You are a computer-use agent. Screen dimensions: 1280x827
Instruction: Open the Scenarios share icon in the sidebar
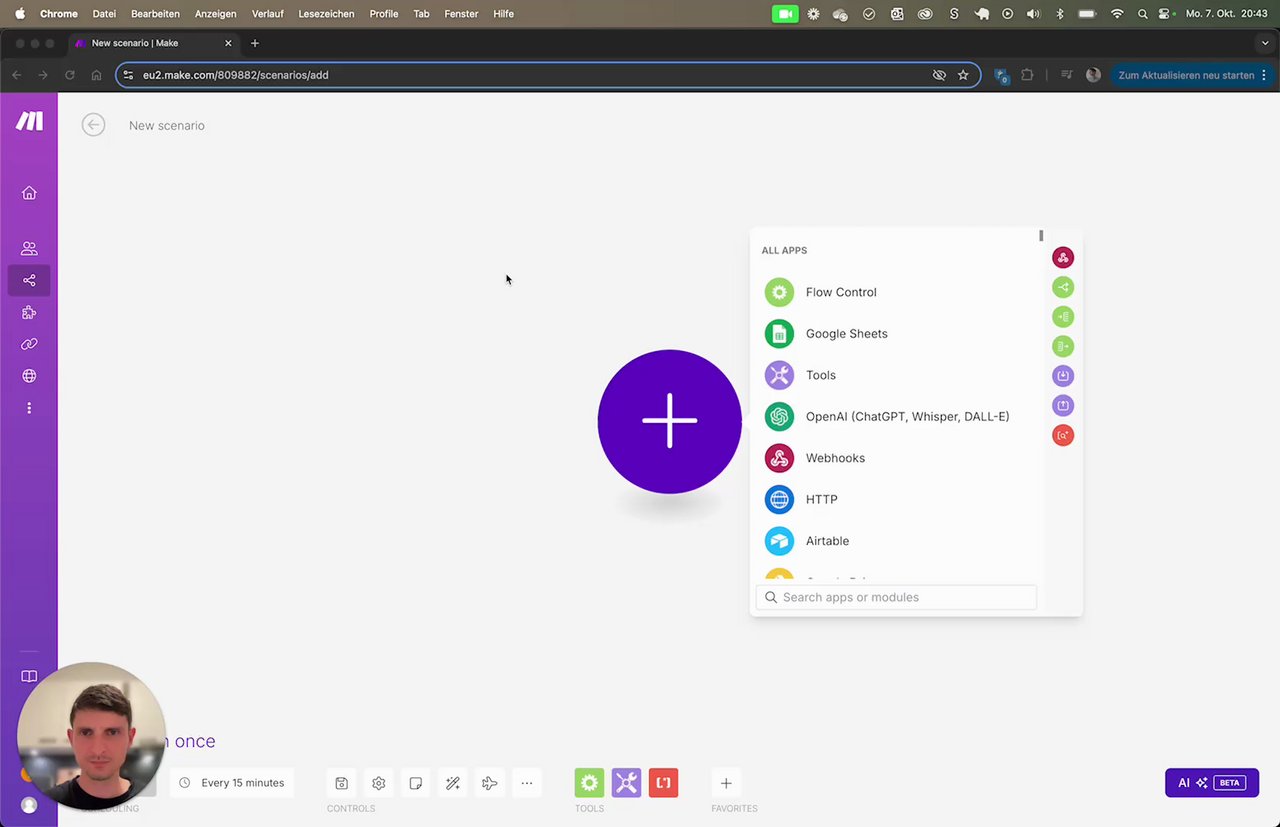(29, 280)
